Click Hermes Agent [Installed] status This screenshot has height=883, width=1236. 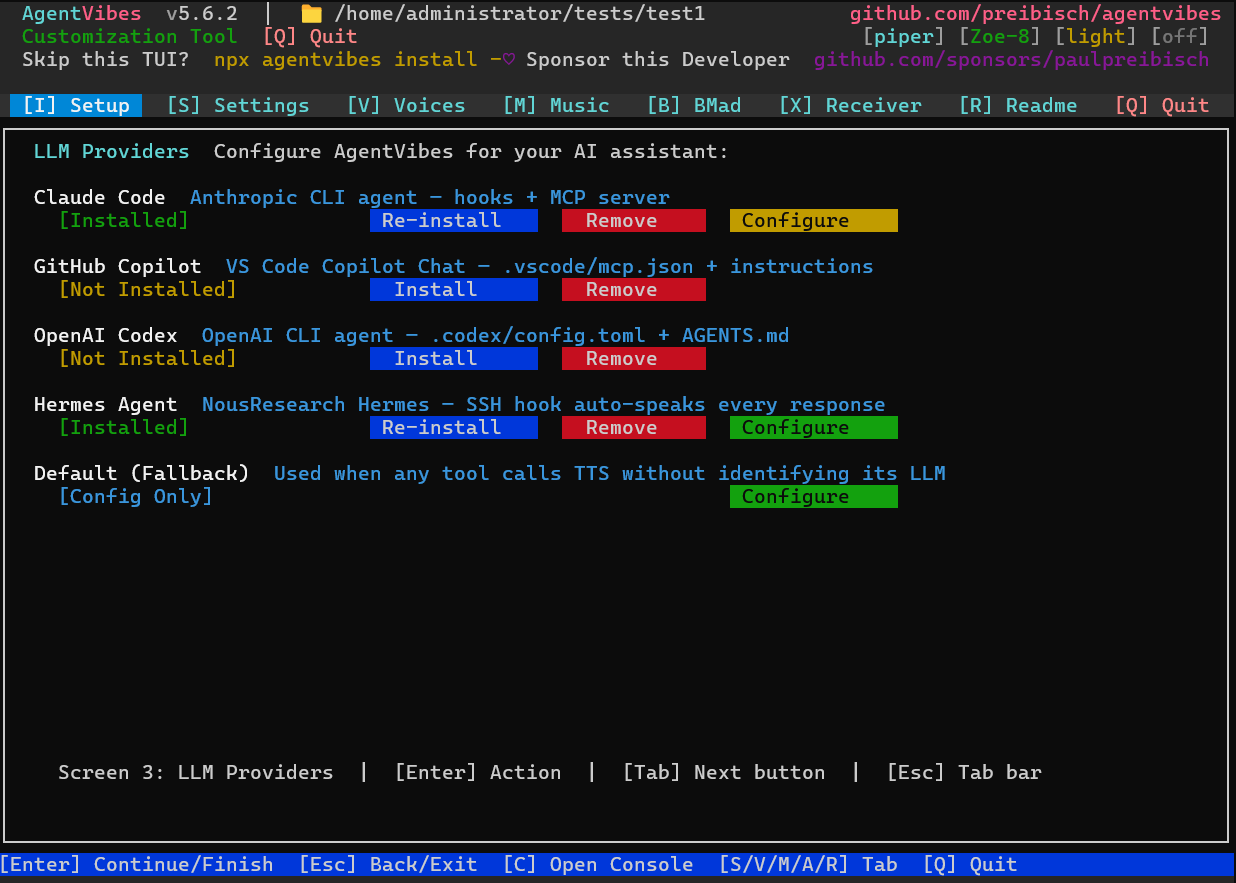tap(124, 427)
